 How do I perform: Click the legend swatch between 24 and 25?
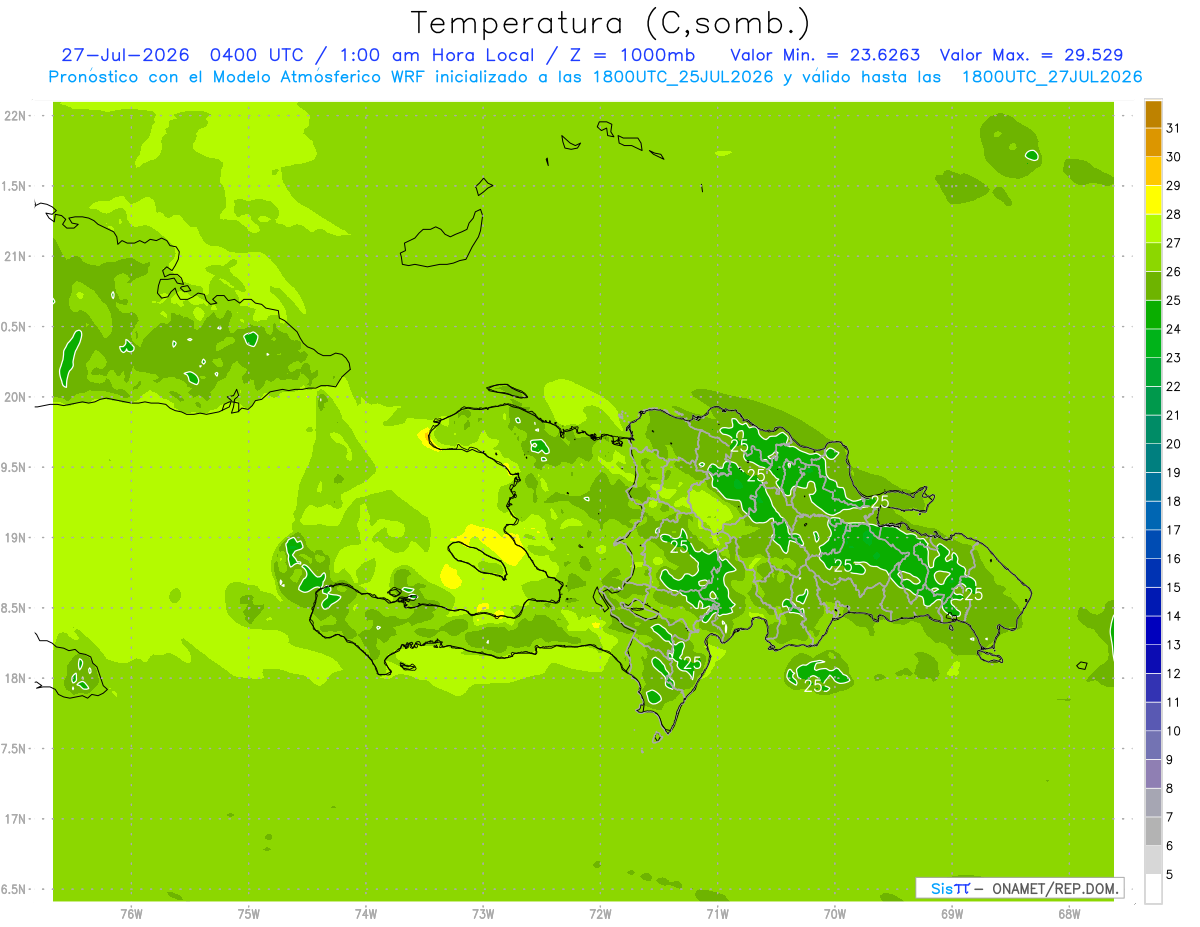tap(1153, 315)
